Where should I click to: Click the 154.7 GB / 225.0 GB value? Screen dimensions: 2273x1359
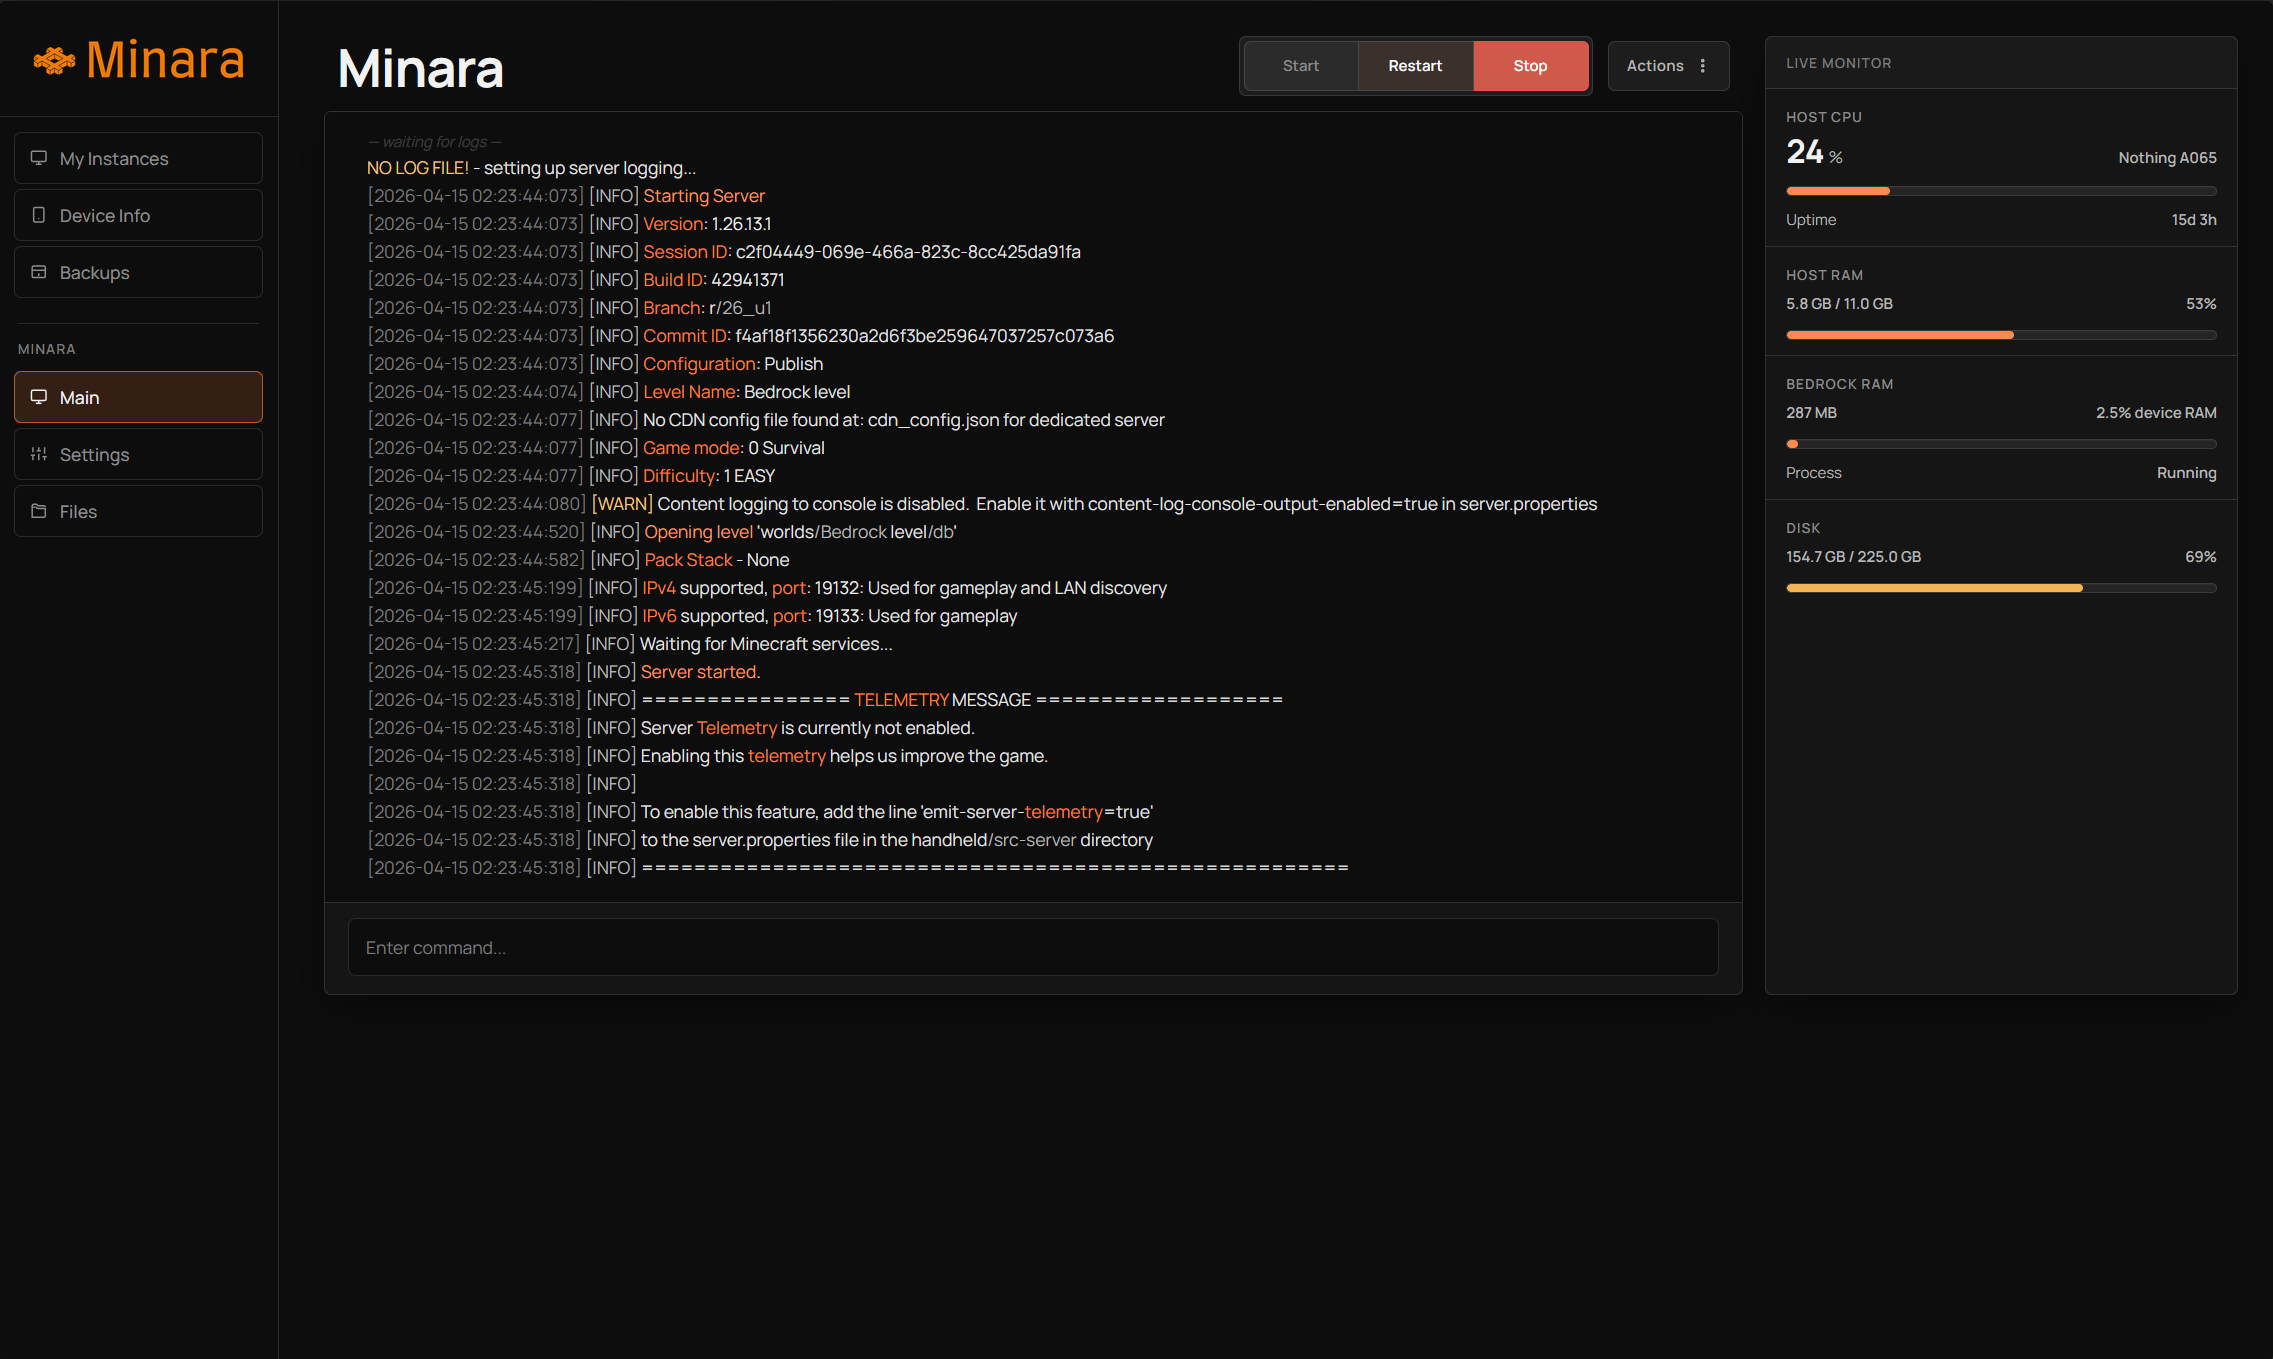[x=1853, y=557]
